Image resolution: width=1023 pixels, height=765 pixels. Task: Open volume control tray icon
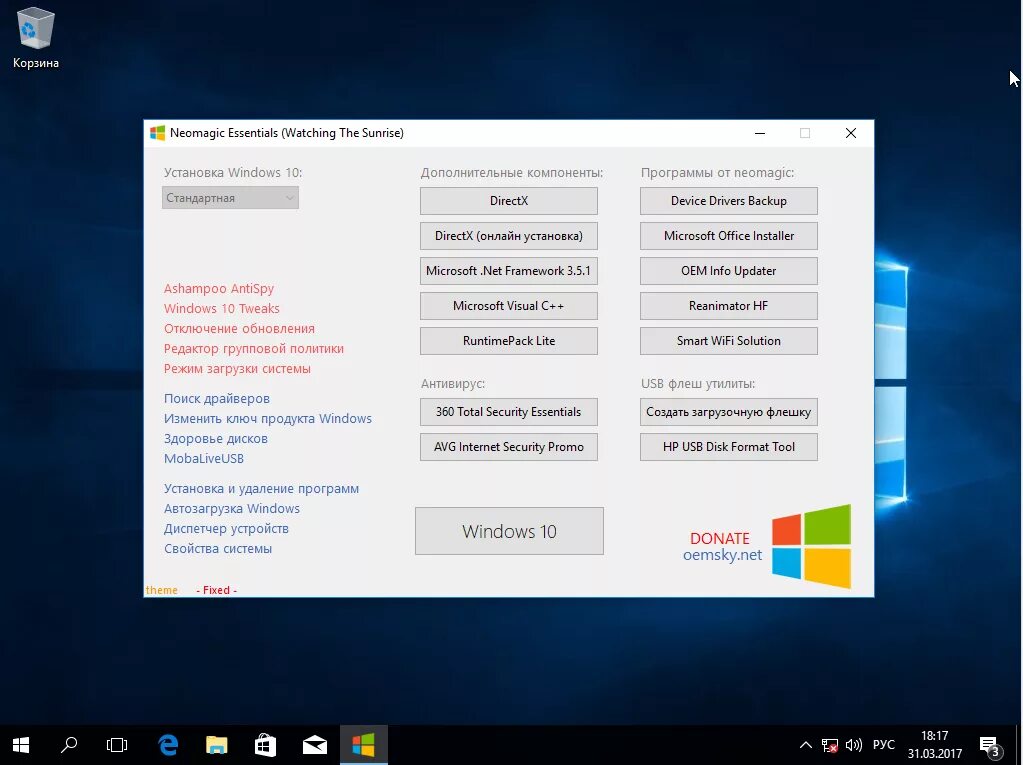coord(853,745)
